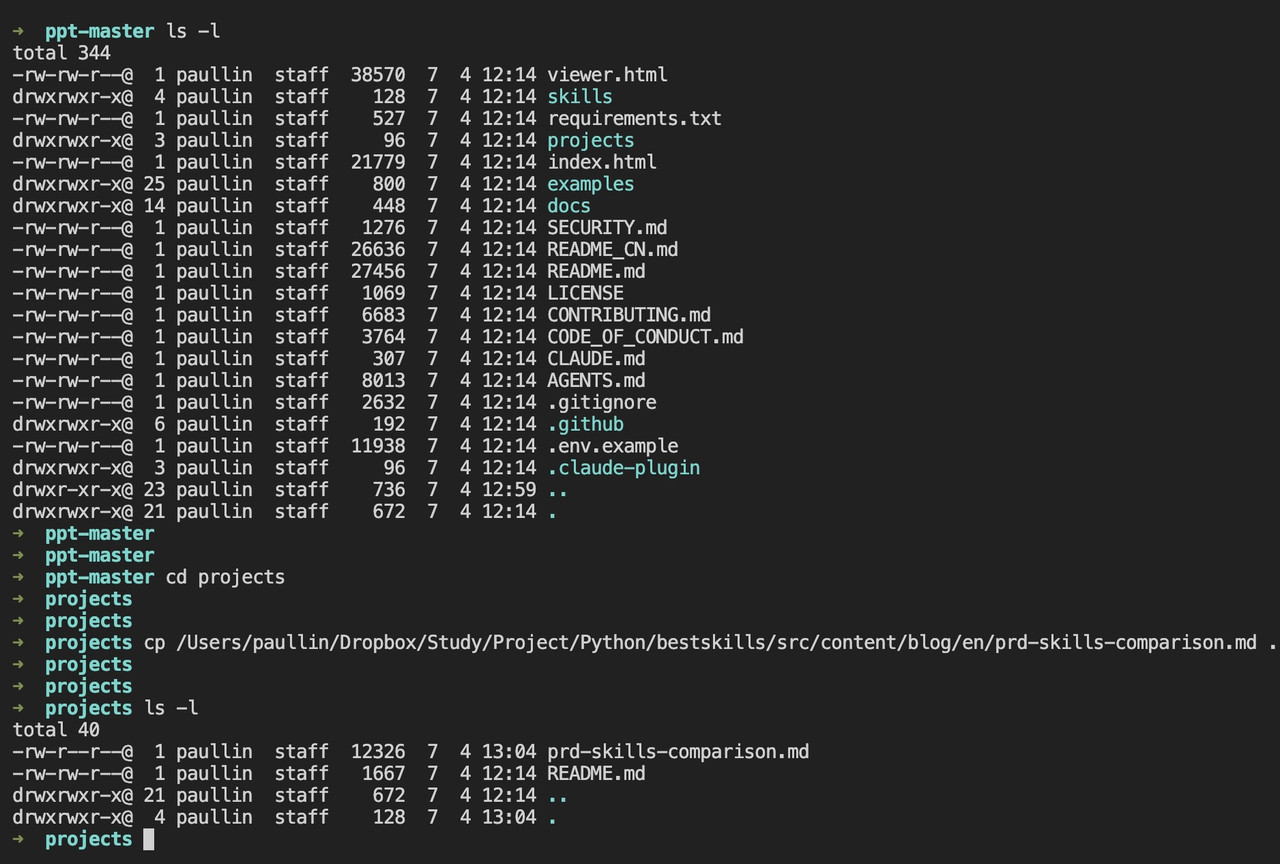The height and width of the screenshot is (864, 1280).
Task: Click the cursor block at final prompt
Action: tap(149, 839)
